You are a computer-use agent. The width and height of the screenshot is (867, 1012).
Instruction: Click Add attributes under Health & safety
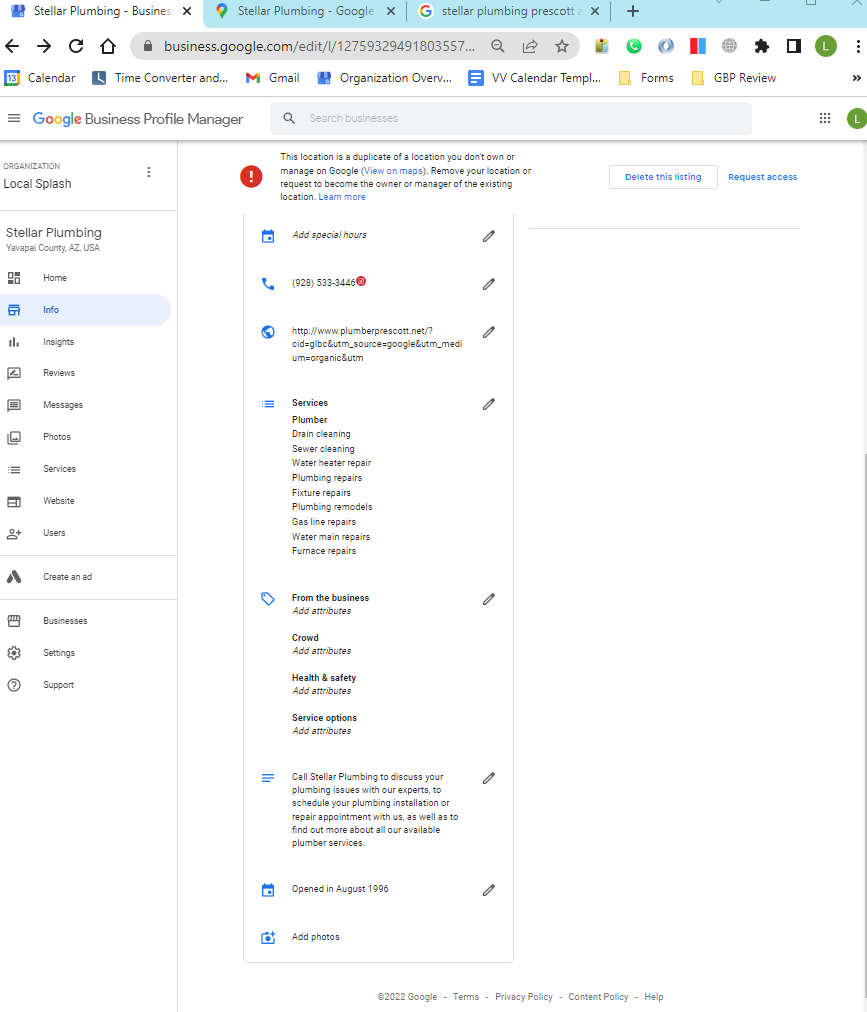point(321,691)
